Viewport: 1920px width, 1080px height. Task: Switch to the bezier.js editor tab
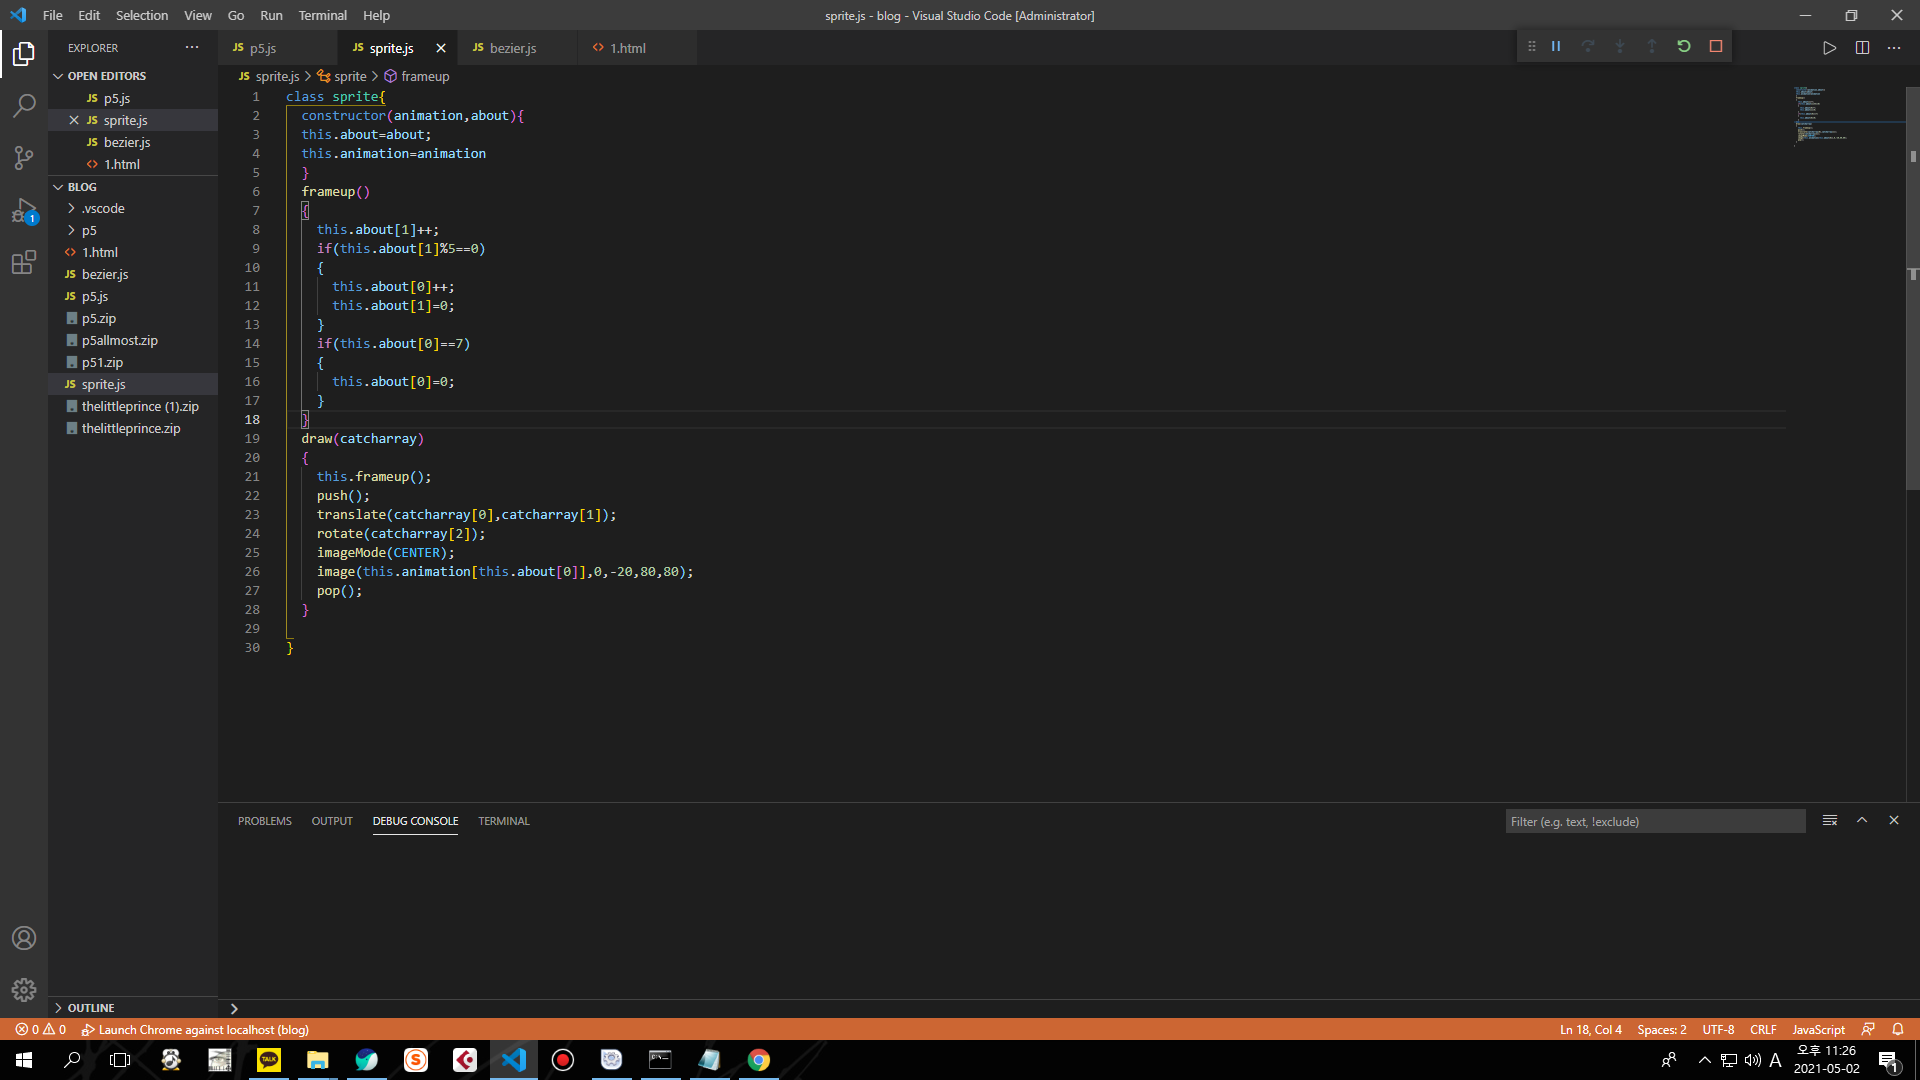512,48
